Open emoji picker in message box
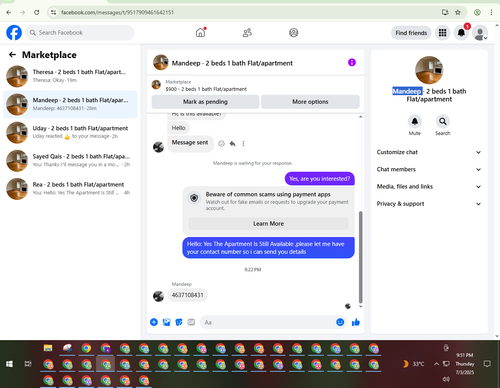Screen dimensions: 500x388 (x=340, y=322)
